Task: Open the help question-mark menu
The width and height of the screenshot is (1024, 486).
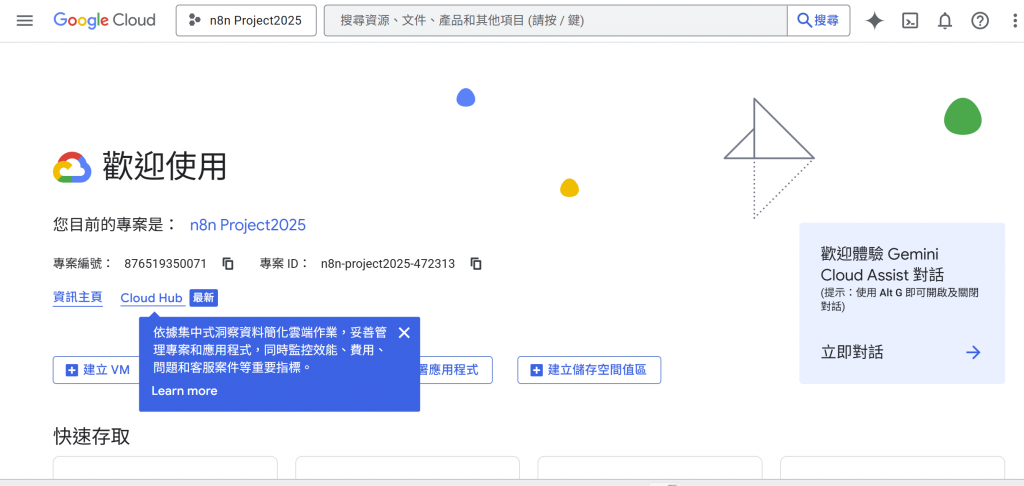Action: click(x=980, y=21)
